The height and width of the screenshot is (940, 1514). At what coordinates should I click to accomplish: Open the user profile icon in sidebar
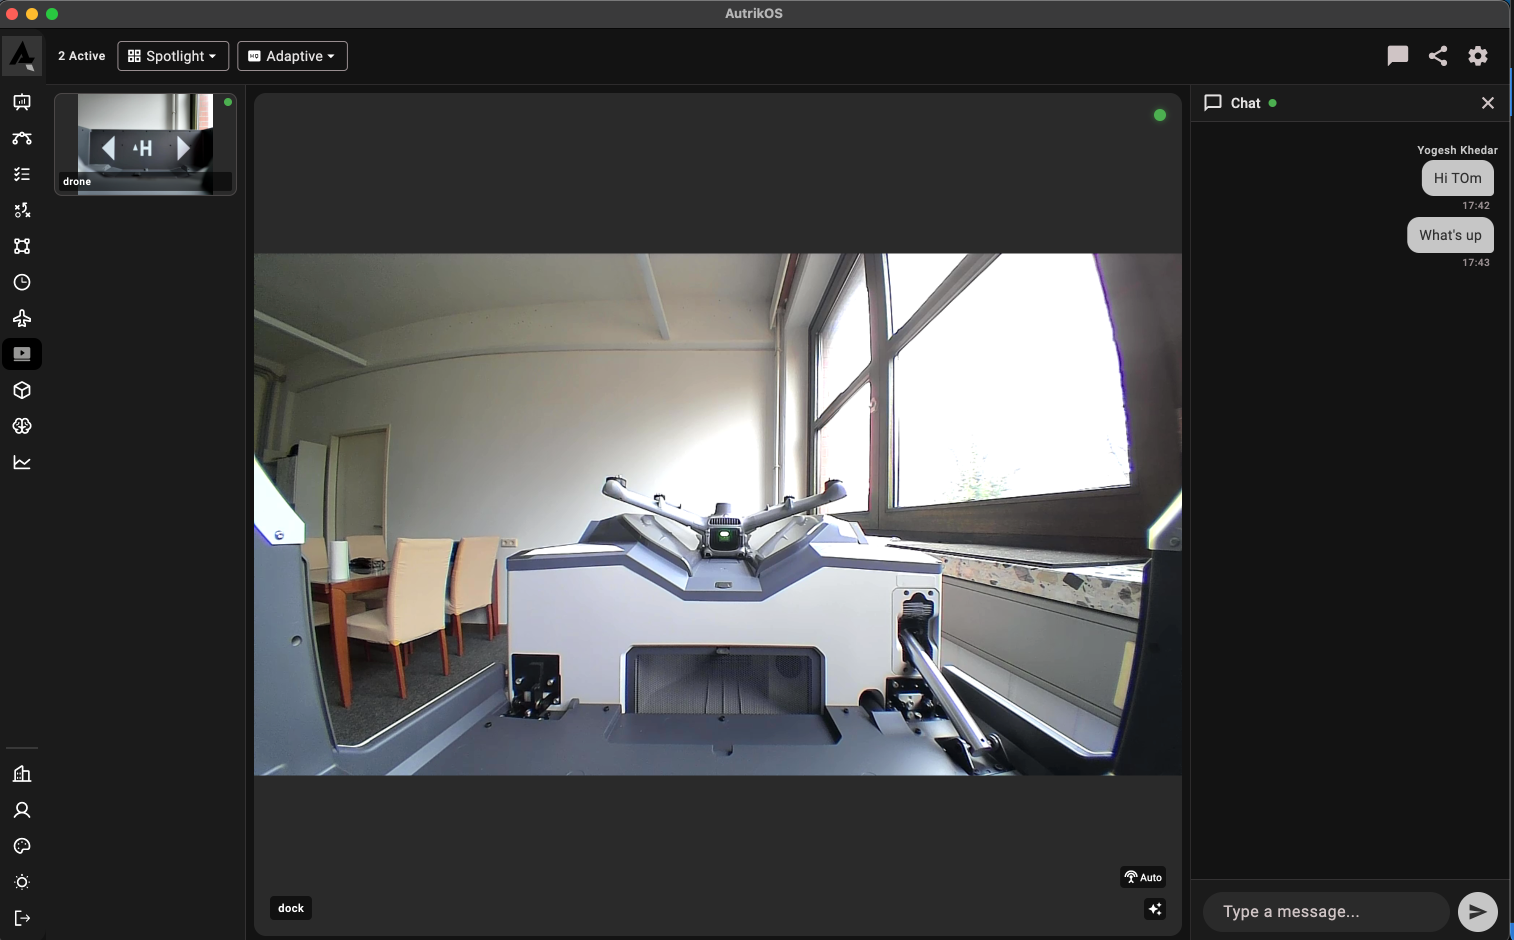click(x=22, y=810)
